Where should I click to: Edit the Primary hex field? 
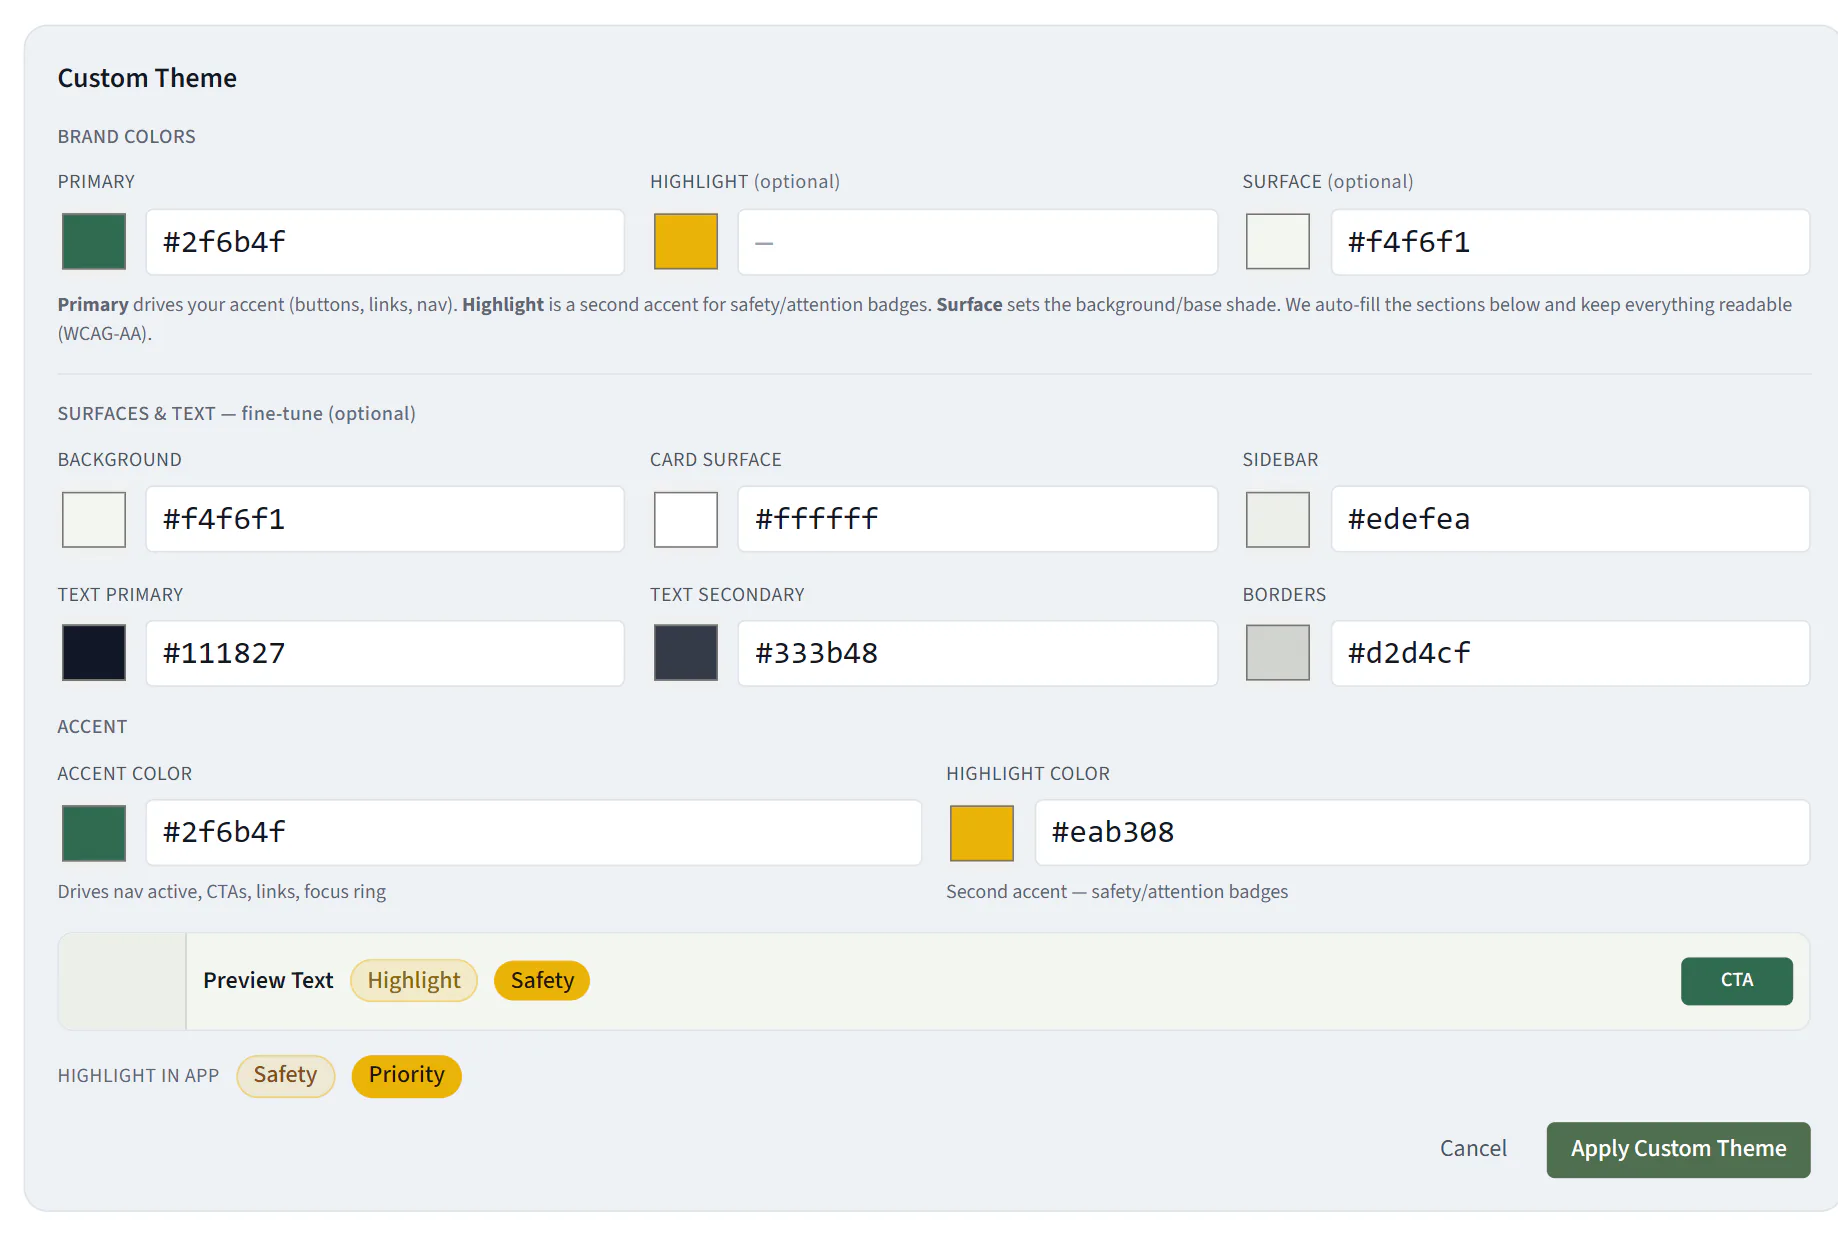point(385,242)
